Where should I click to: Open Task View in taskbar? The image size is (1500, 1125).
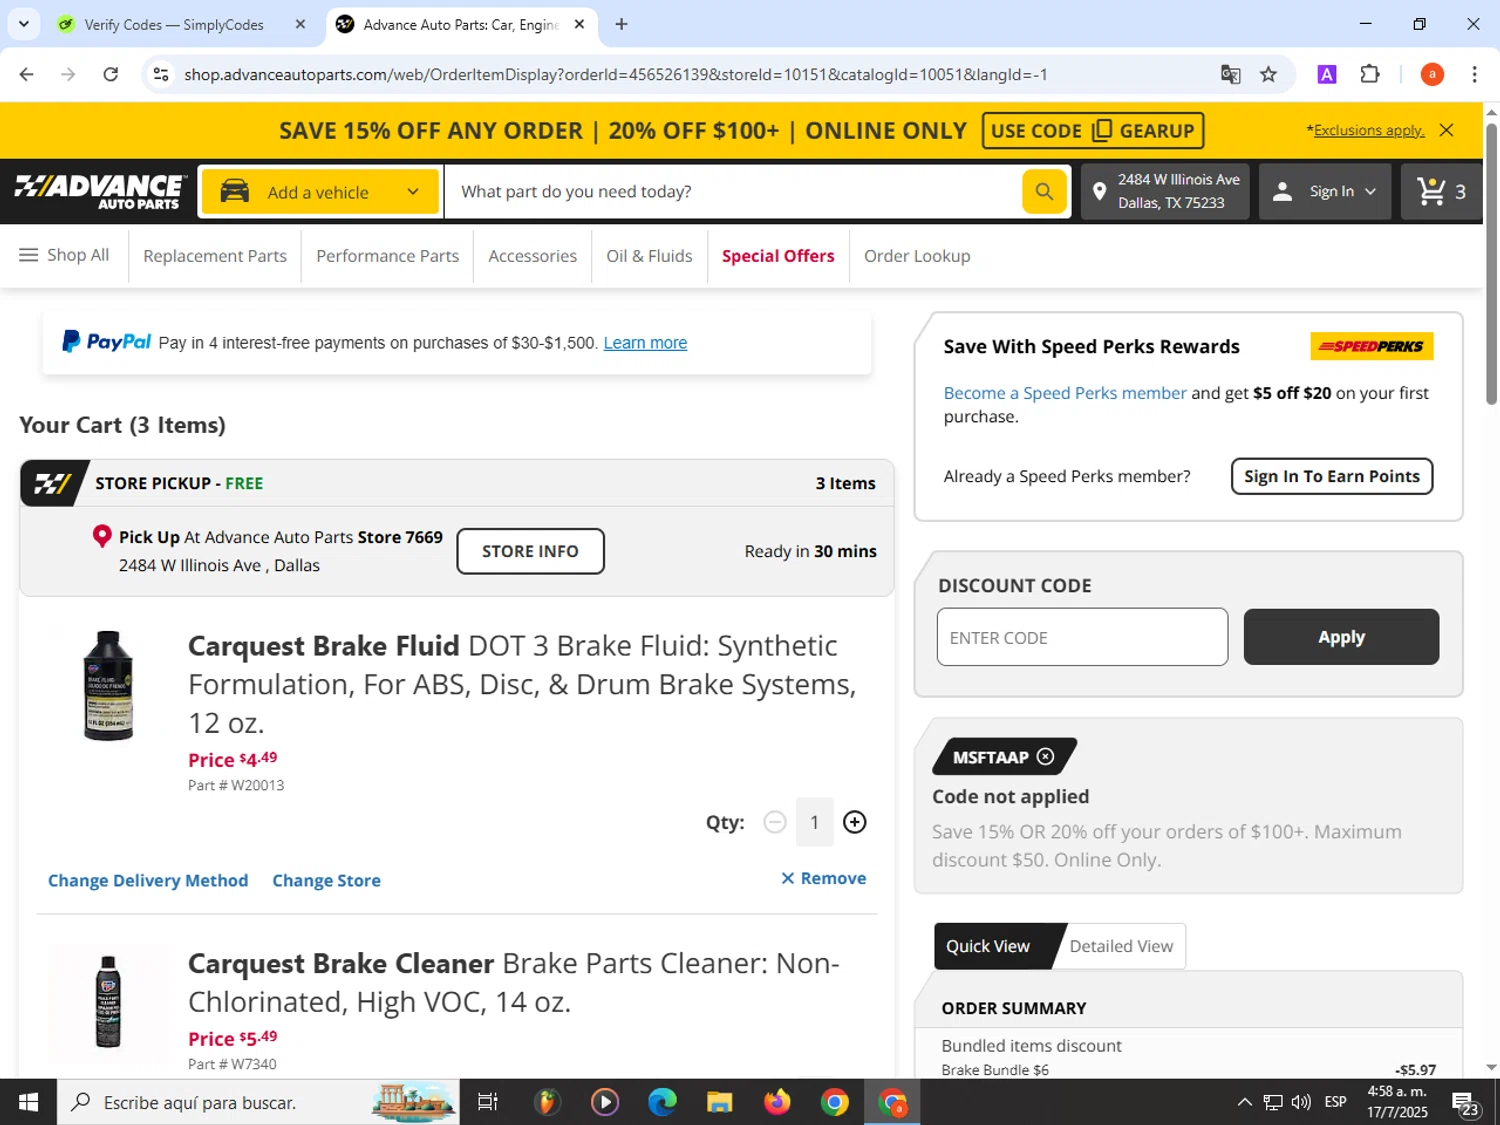pyautogui.click(x=487, y=1102)
